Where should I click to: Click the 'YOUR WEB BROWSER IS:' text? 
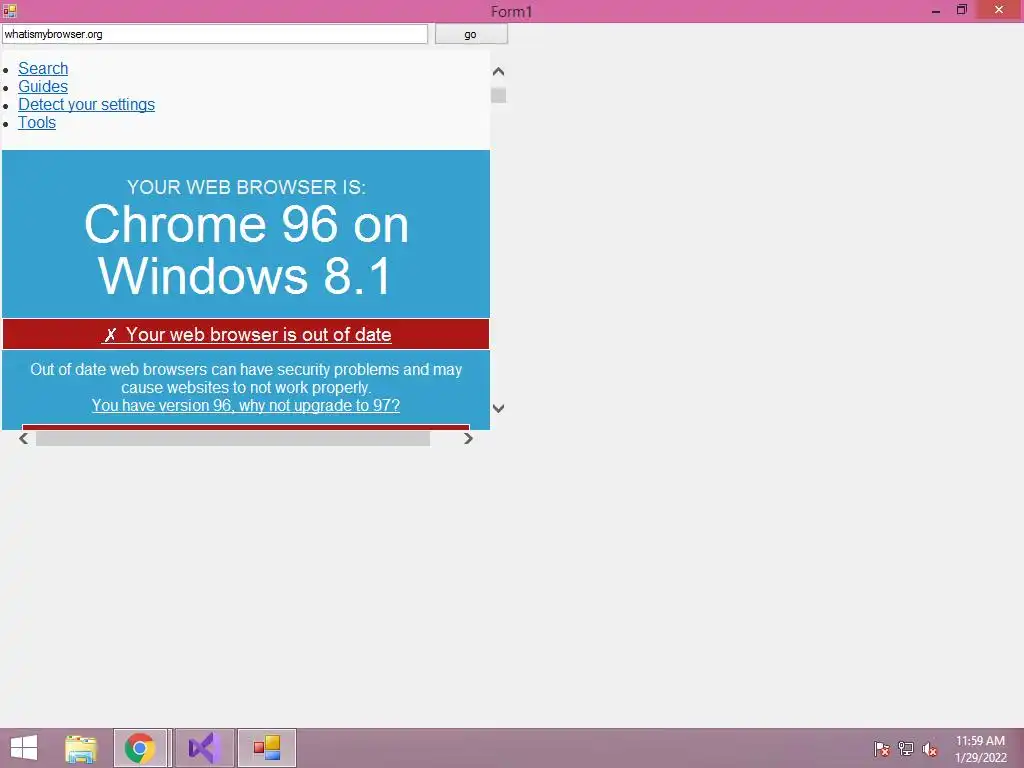pyautogui.click(x=246, y=187)
